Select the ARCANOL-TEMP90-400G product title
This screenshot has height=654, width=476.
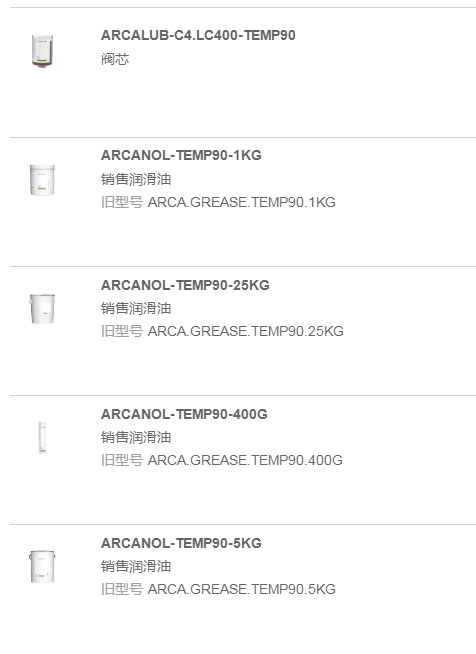[x=184, y=414]
